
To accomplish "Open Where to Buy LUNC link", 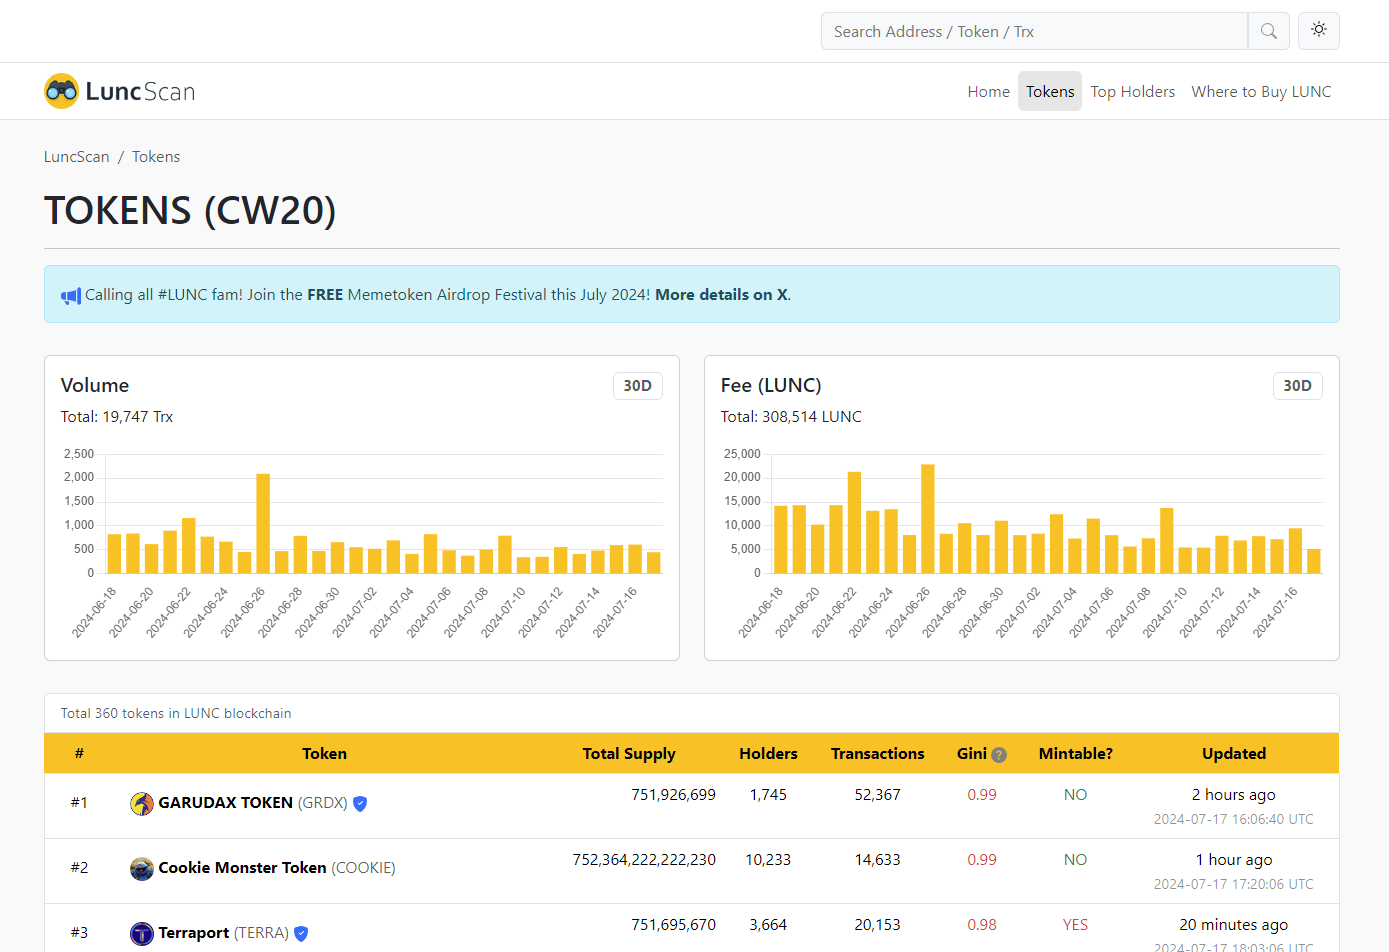I will (1261, 91).
